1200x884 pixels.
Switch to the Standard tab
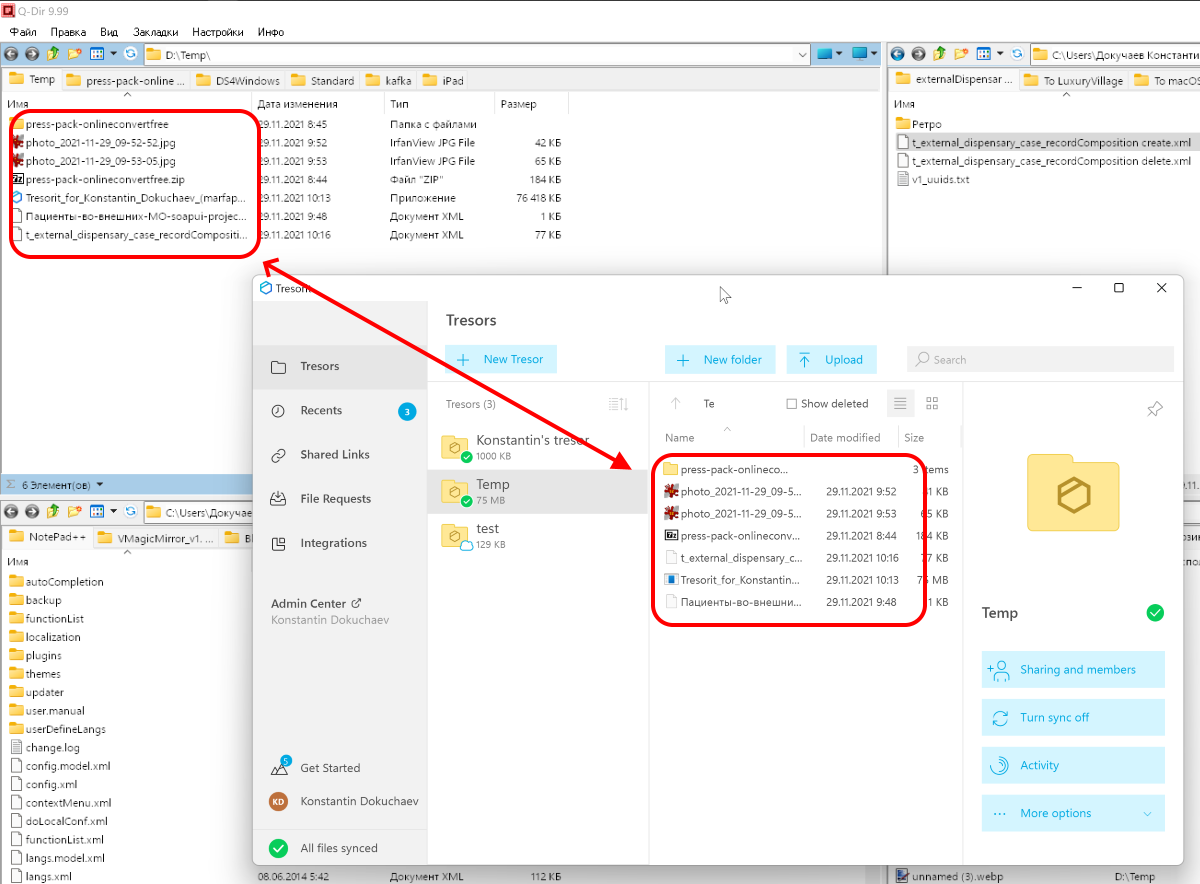(323, 80)
